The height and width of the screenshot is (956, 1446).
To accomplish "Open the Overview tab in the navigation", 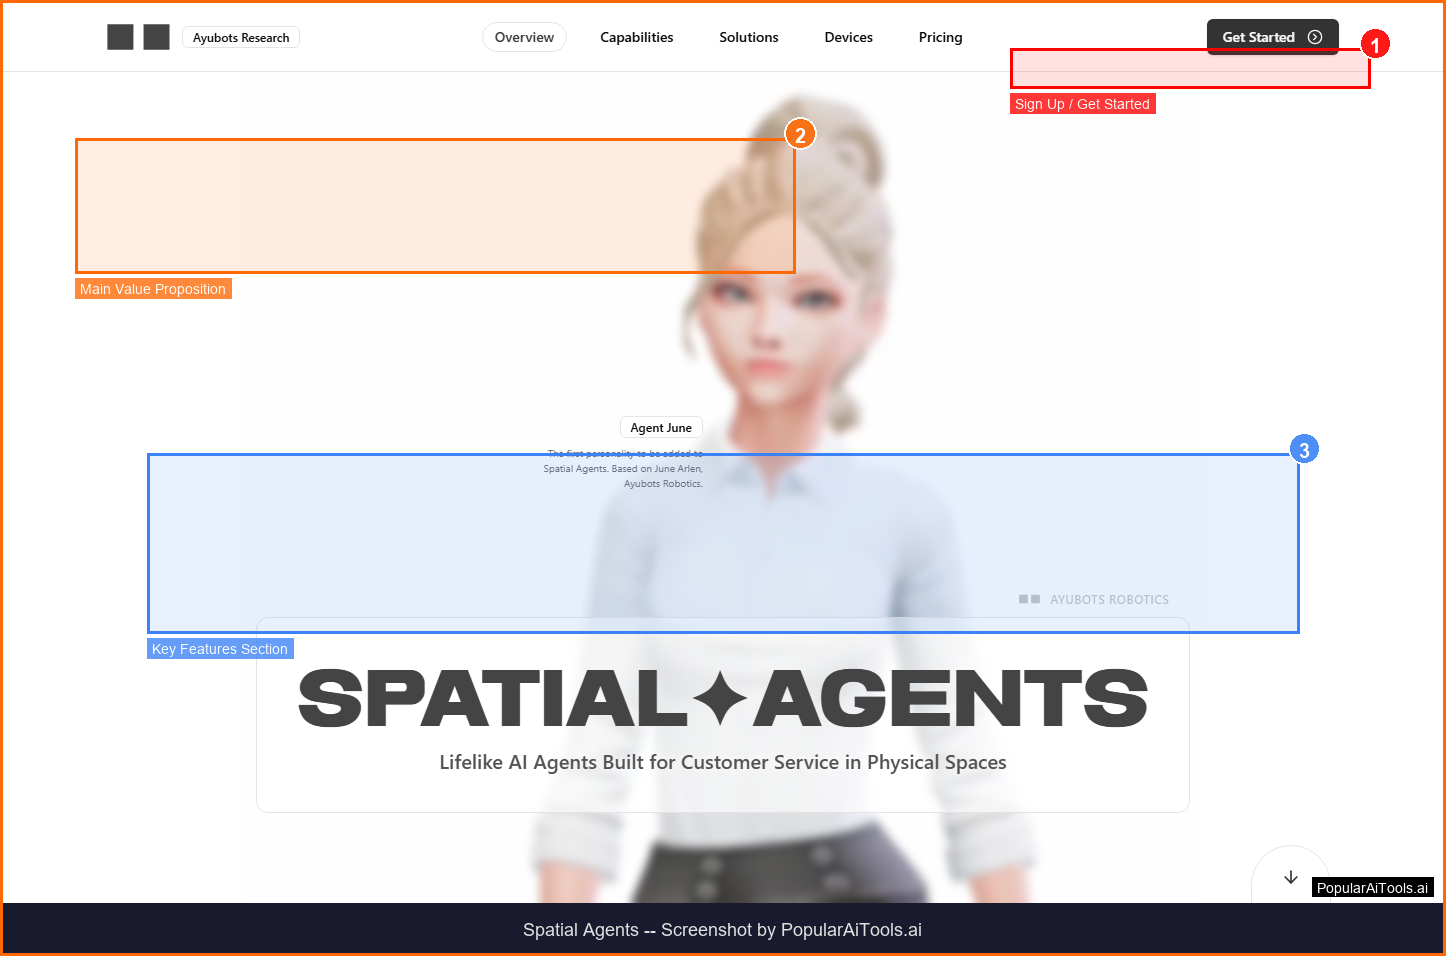I will 524,37.
